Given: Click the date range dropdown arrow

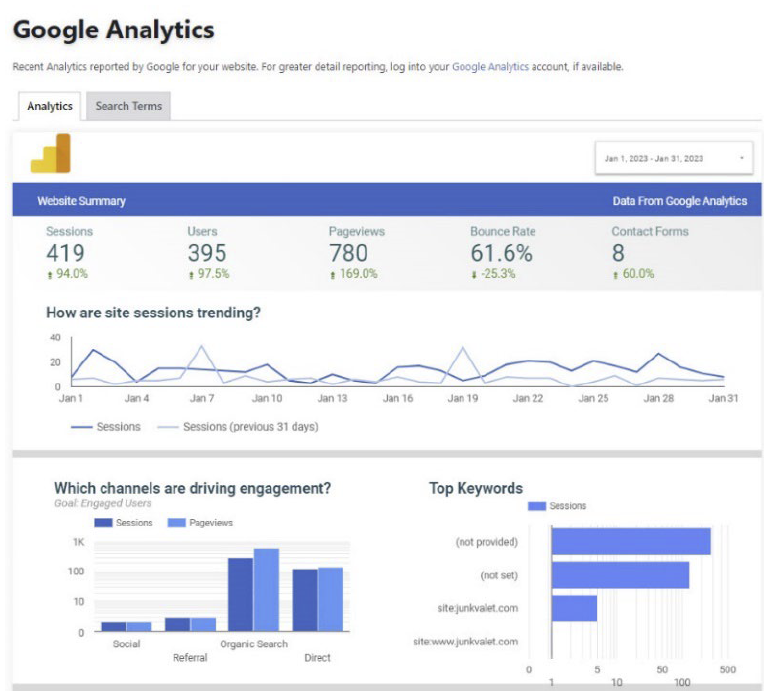Looking at the screenshot, I should (x=741, y=158).
